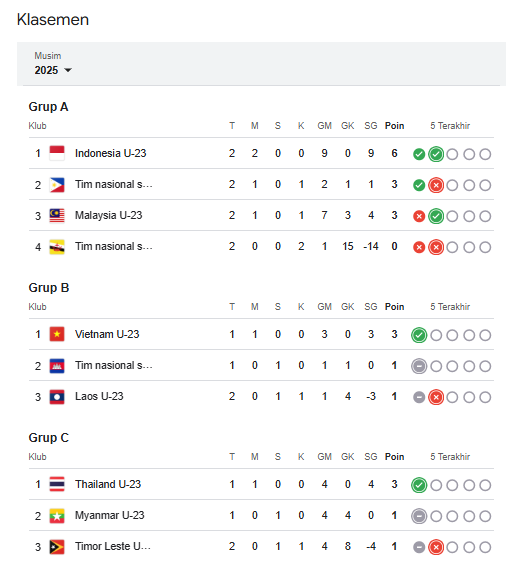Viewport: 515px width, 568px height.
Task: Open the Thailand U-23 team link
Action: click(x=108, y=484)
